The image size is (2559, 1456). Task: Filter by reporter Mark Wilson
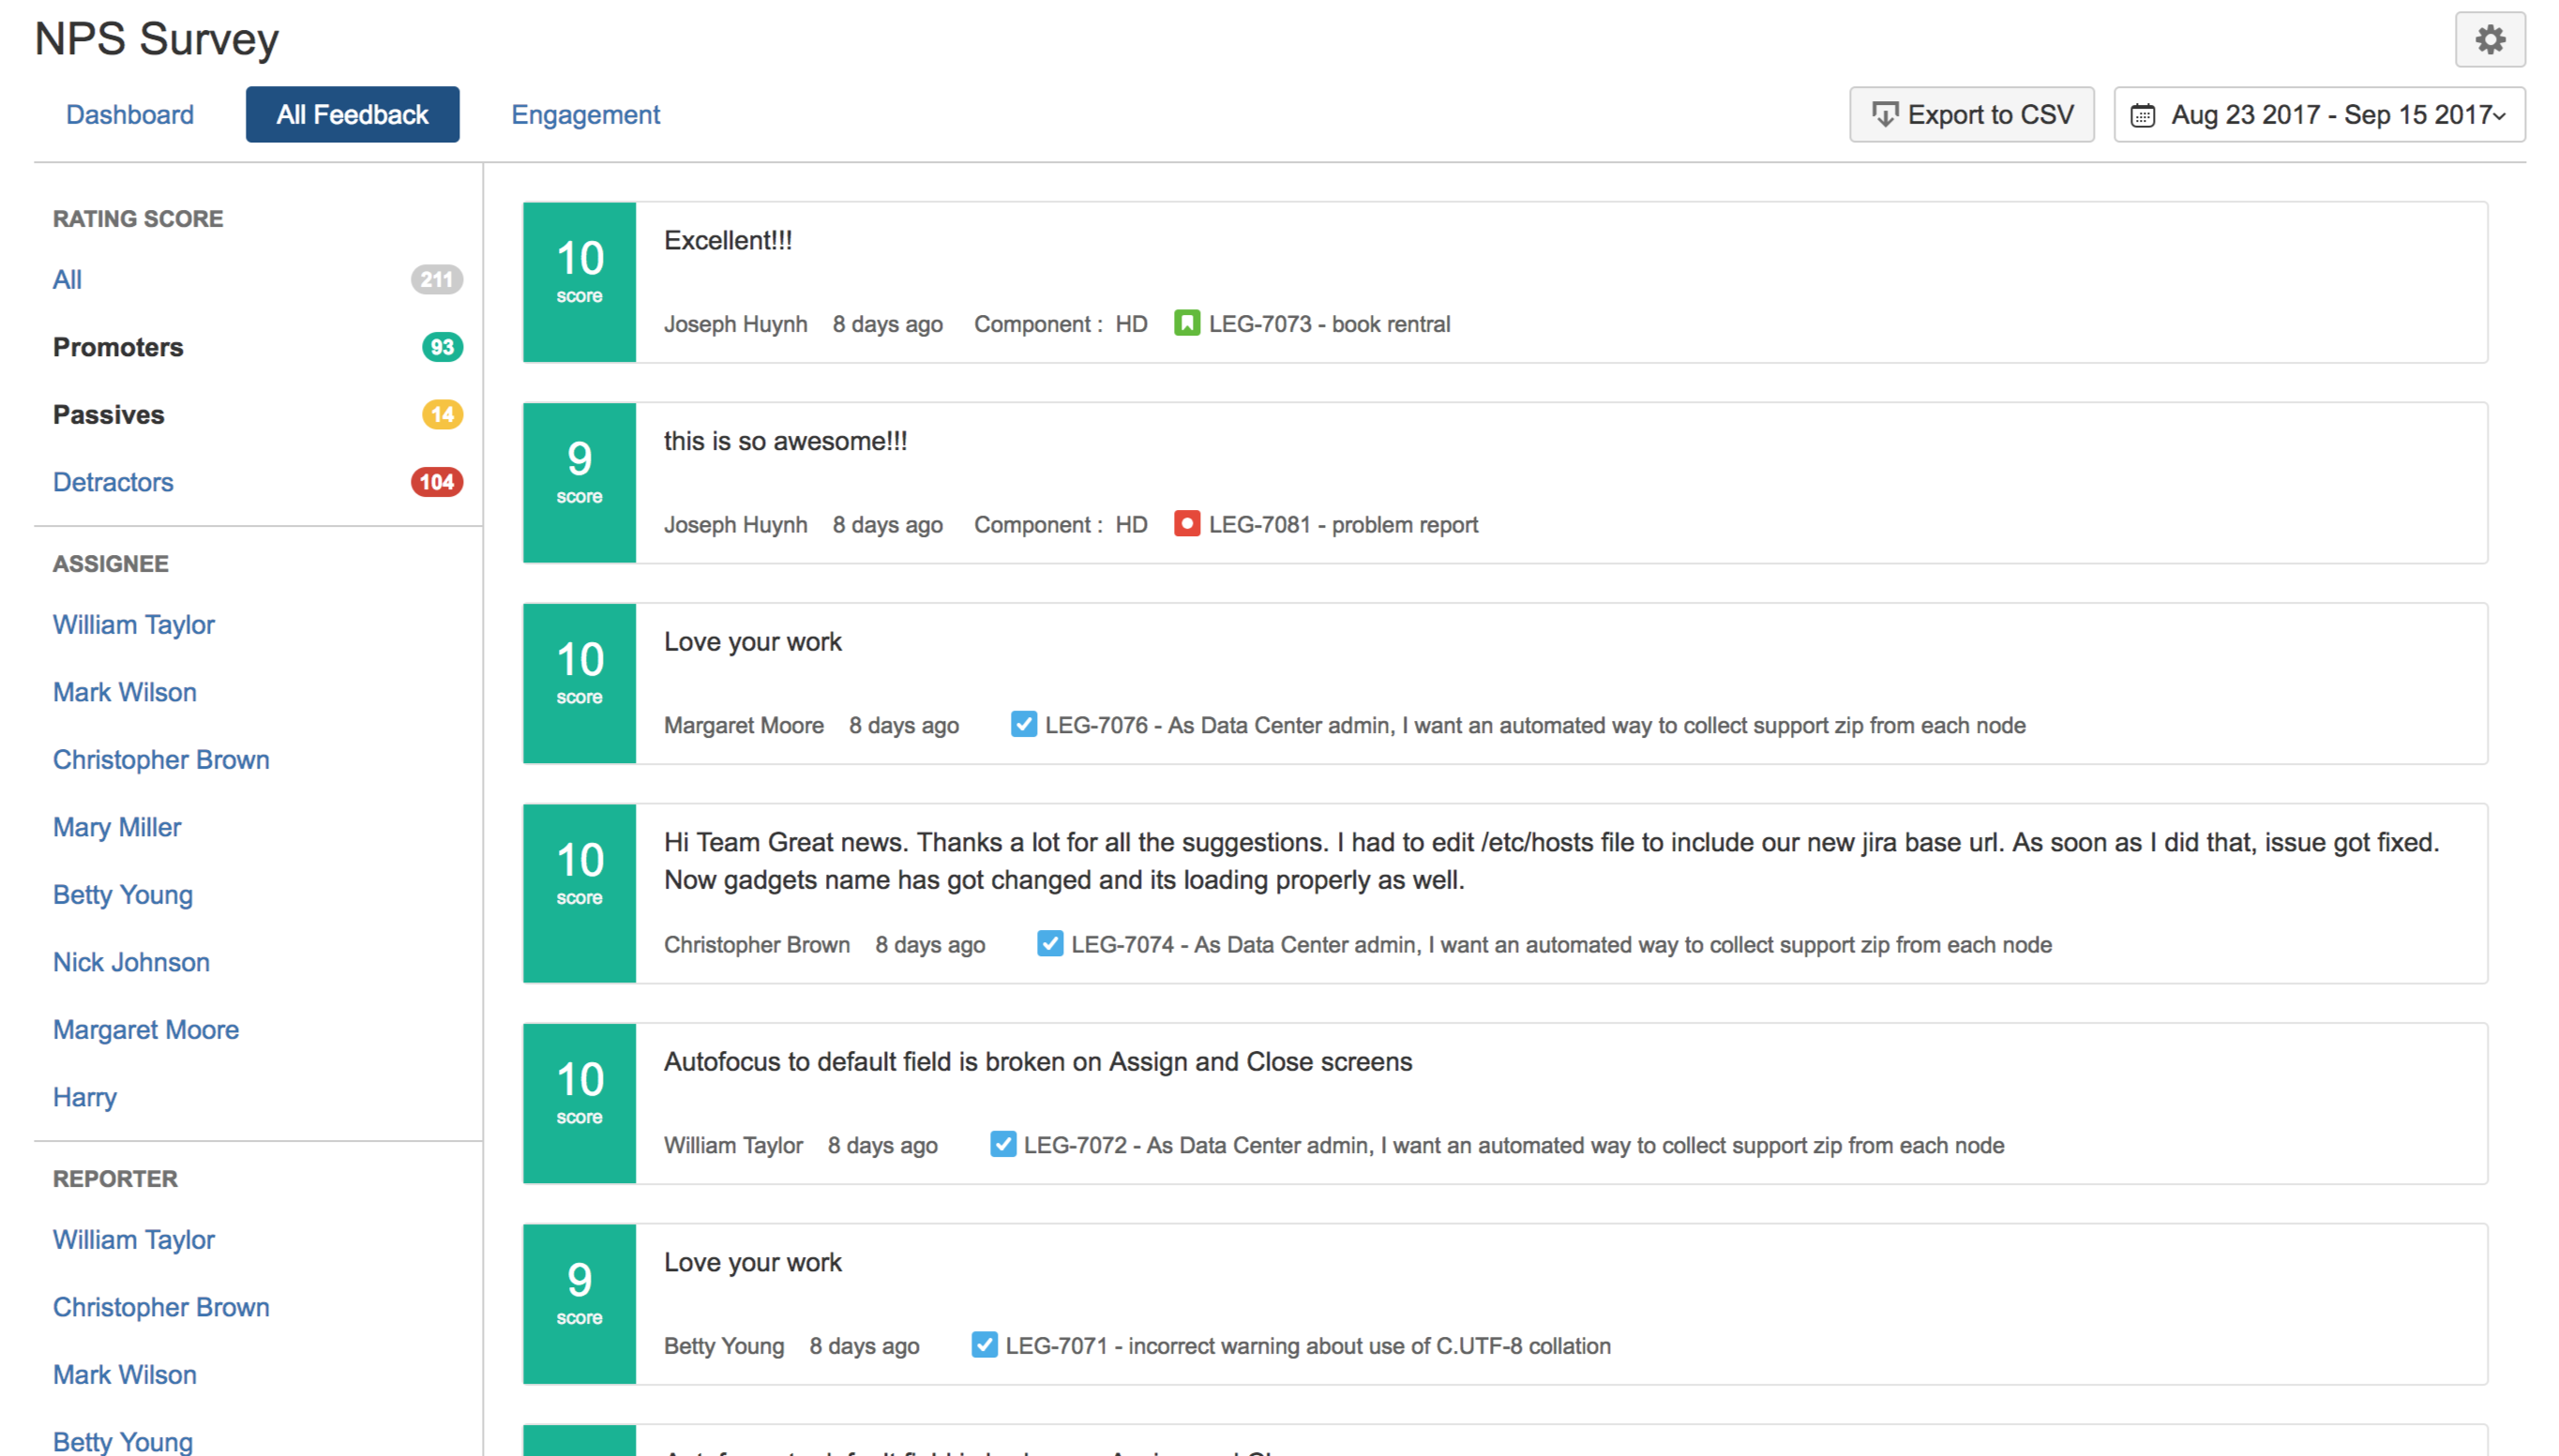click(x=125, y=1374)
